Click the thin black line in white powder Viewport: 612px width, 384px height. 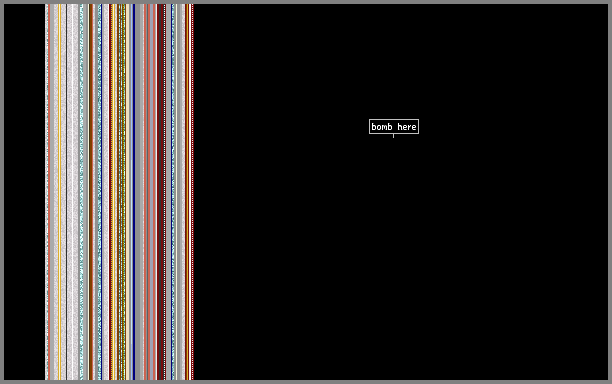coord(66,191)
